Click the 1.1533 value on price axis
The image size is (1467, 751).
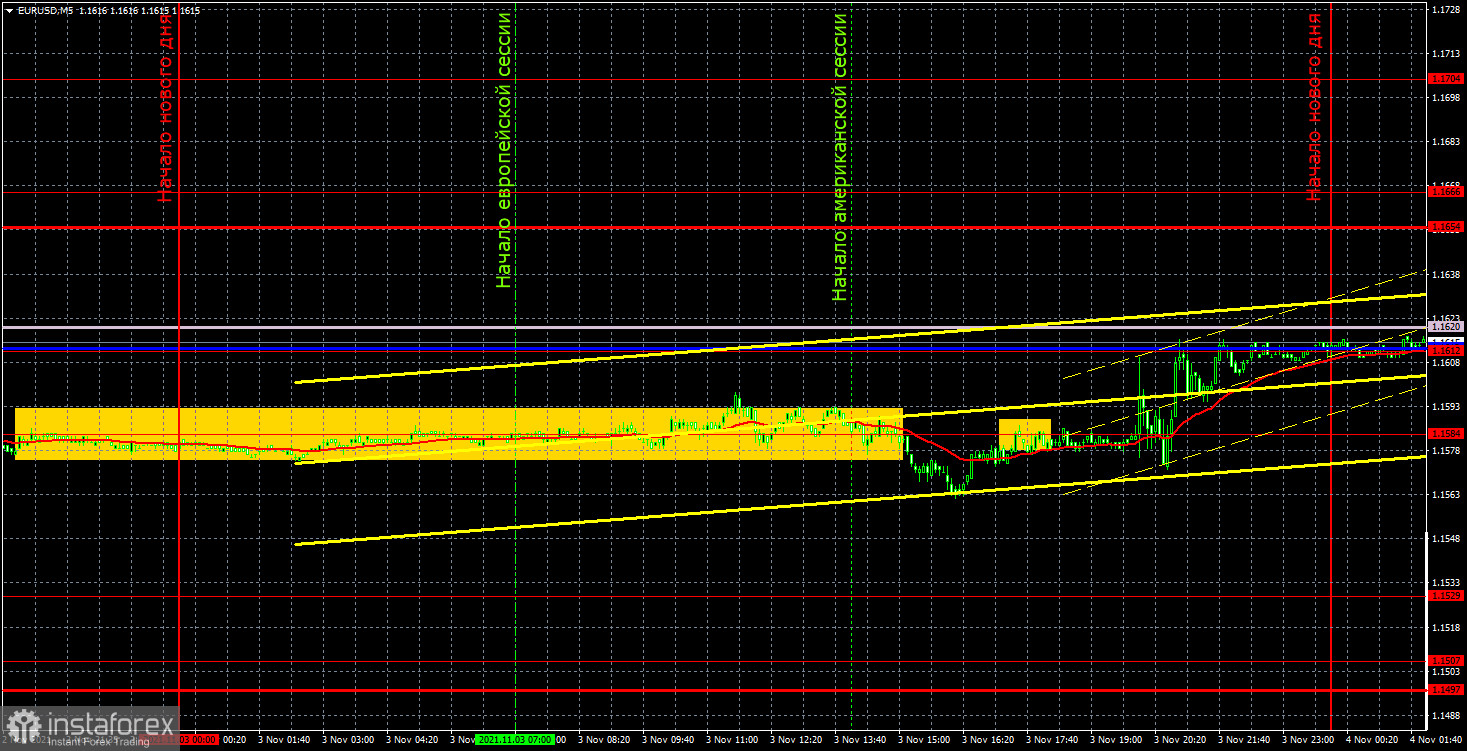1447,583
